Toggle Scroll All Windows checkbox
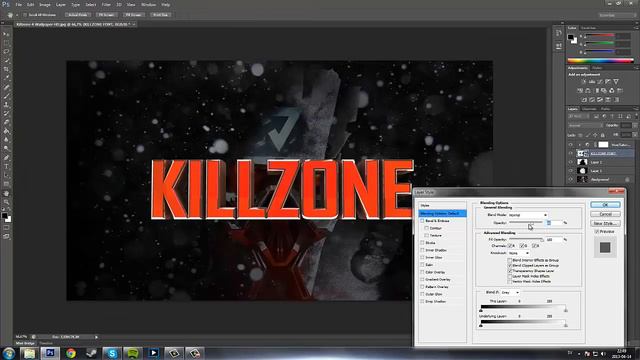640x360 pixels. 25,15
